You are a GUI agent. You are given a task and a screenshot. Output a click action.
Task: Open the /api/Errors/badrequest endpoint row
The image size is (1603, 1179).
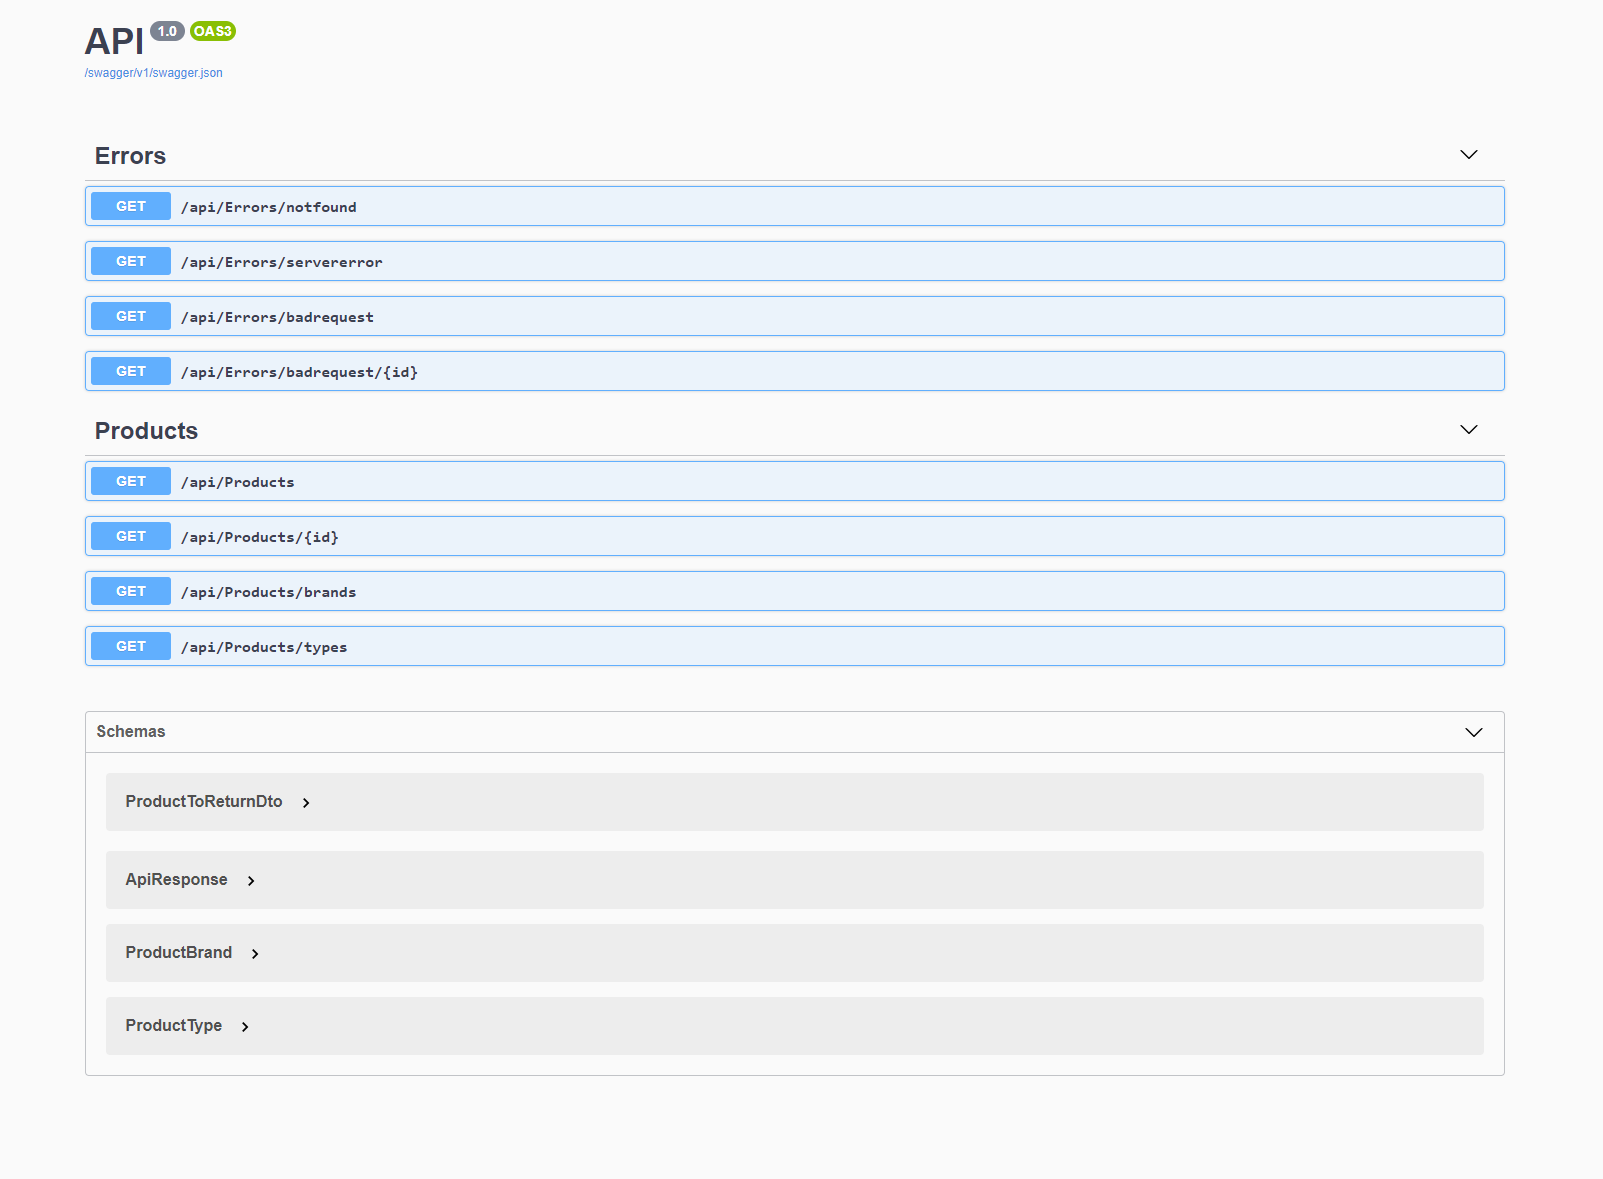(795, 316)
